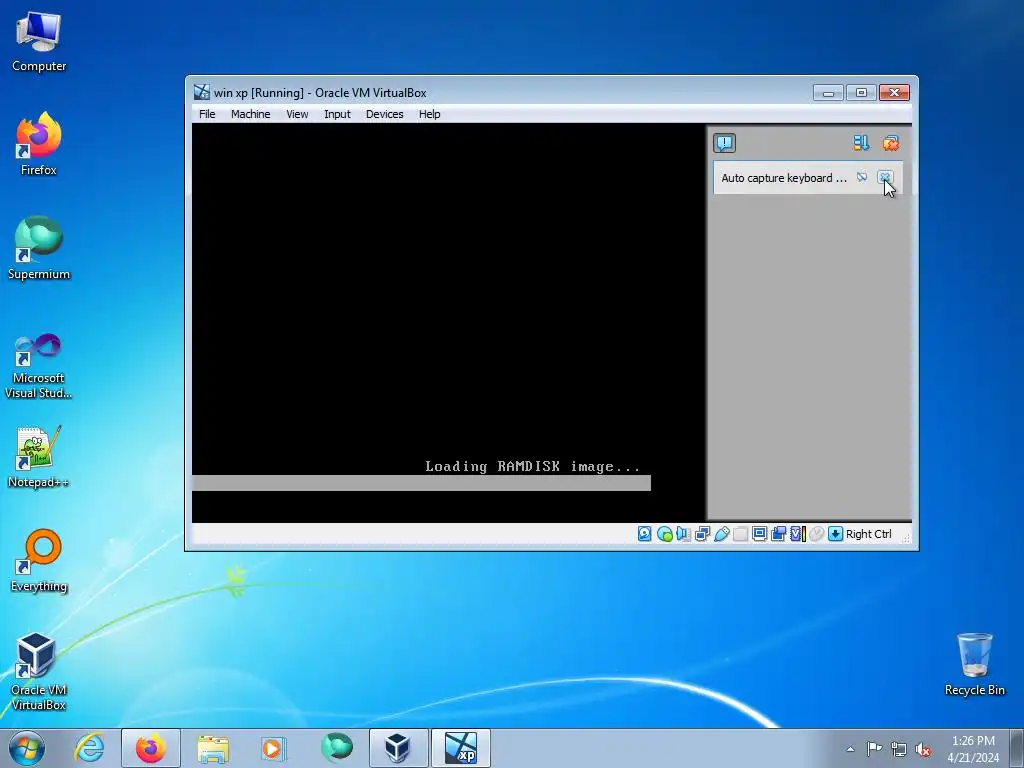Dismiss the Auto capture keyboard notification
The image size is (1024, 768).
(x=885, y=178)
